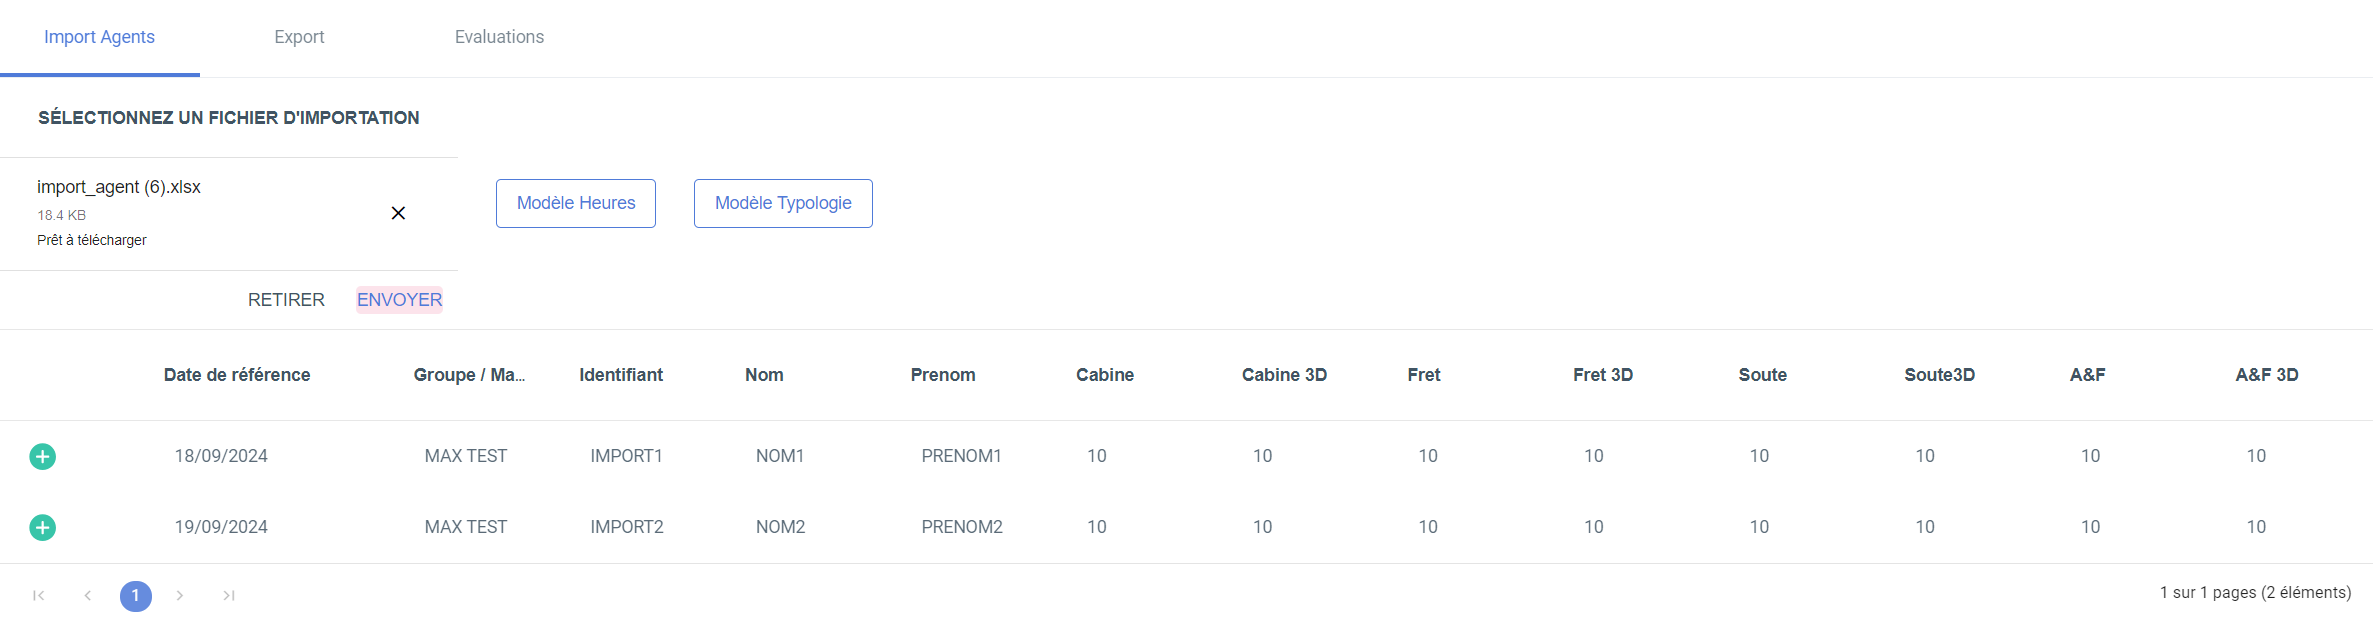Download the Modèle Heures template
The image size is (2373, 622).
(576, 203)
